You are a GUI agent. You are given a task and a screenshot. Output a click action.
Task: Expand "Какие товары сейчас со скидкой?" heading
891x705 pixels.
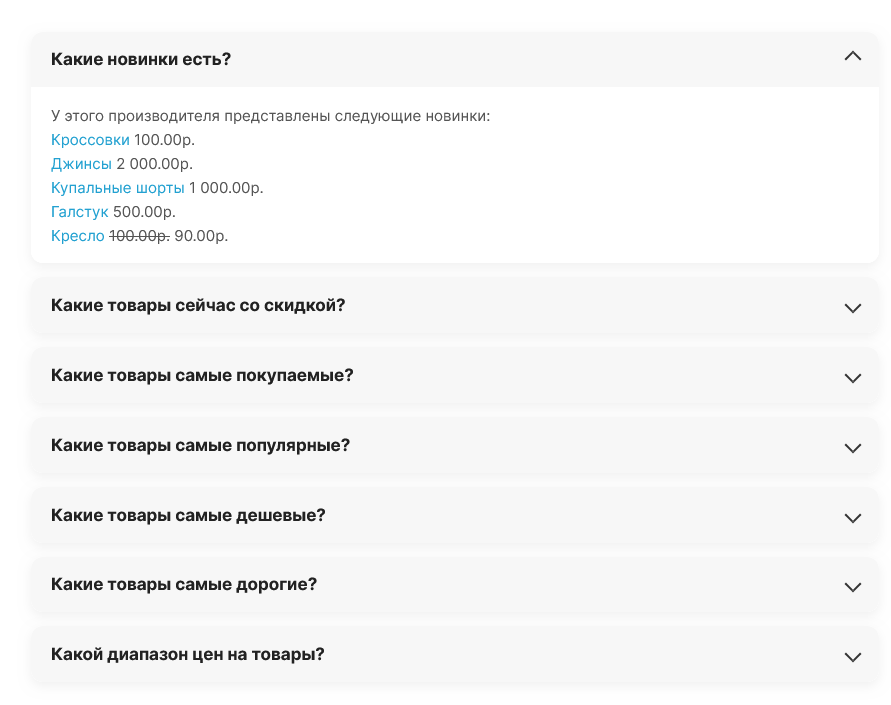pos(198,305)
